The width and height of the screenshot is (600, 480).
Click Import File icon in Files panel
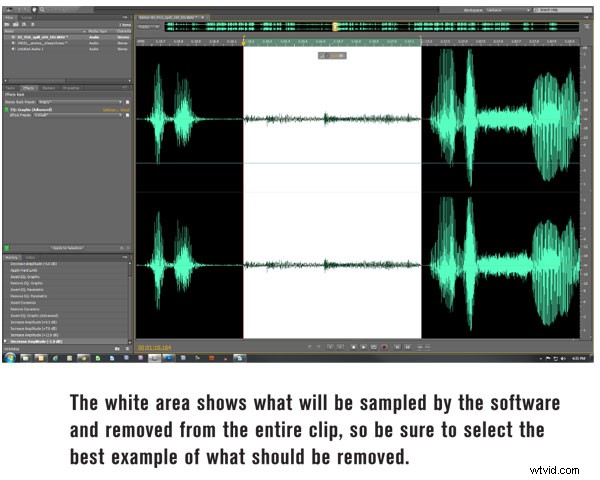(16, 24)
